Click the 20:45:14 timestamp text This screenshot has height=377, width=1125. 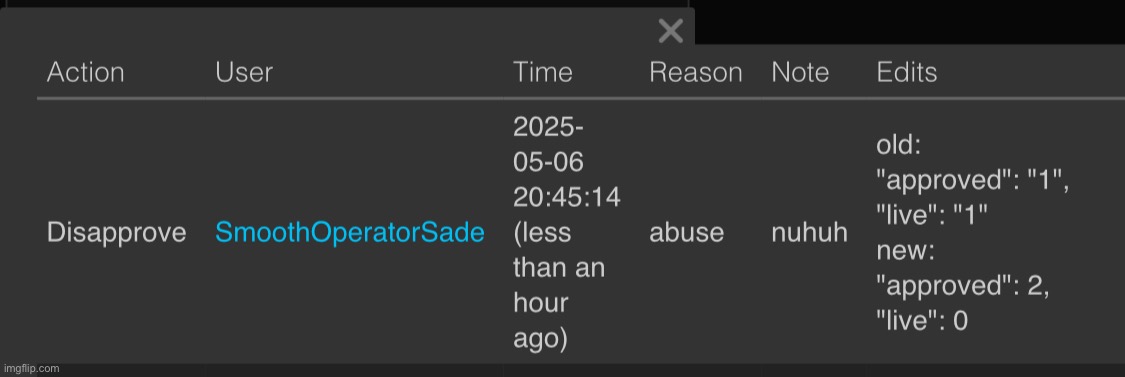pyautogui.click(x=567, y=197)
